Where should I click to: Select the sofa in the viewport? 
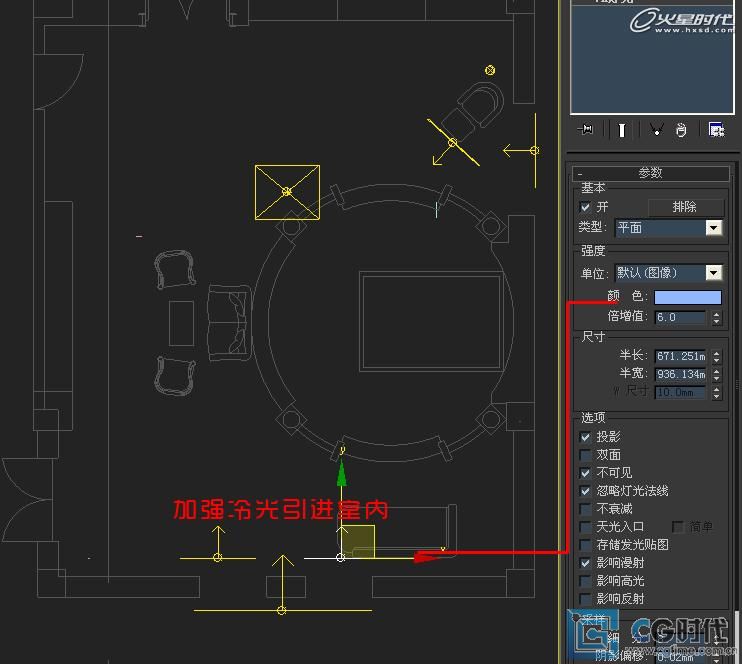(x=229, y=322)
